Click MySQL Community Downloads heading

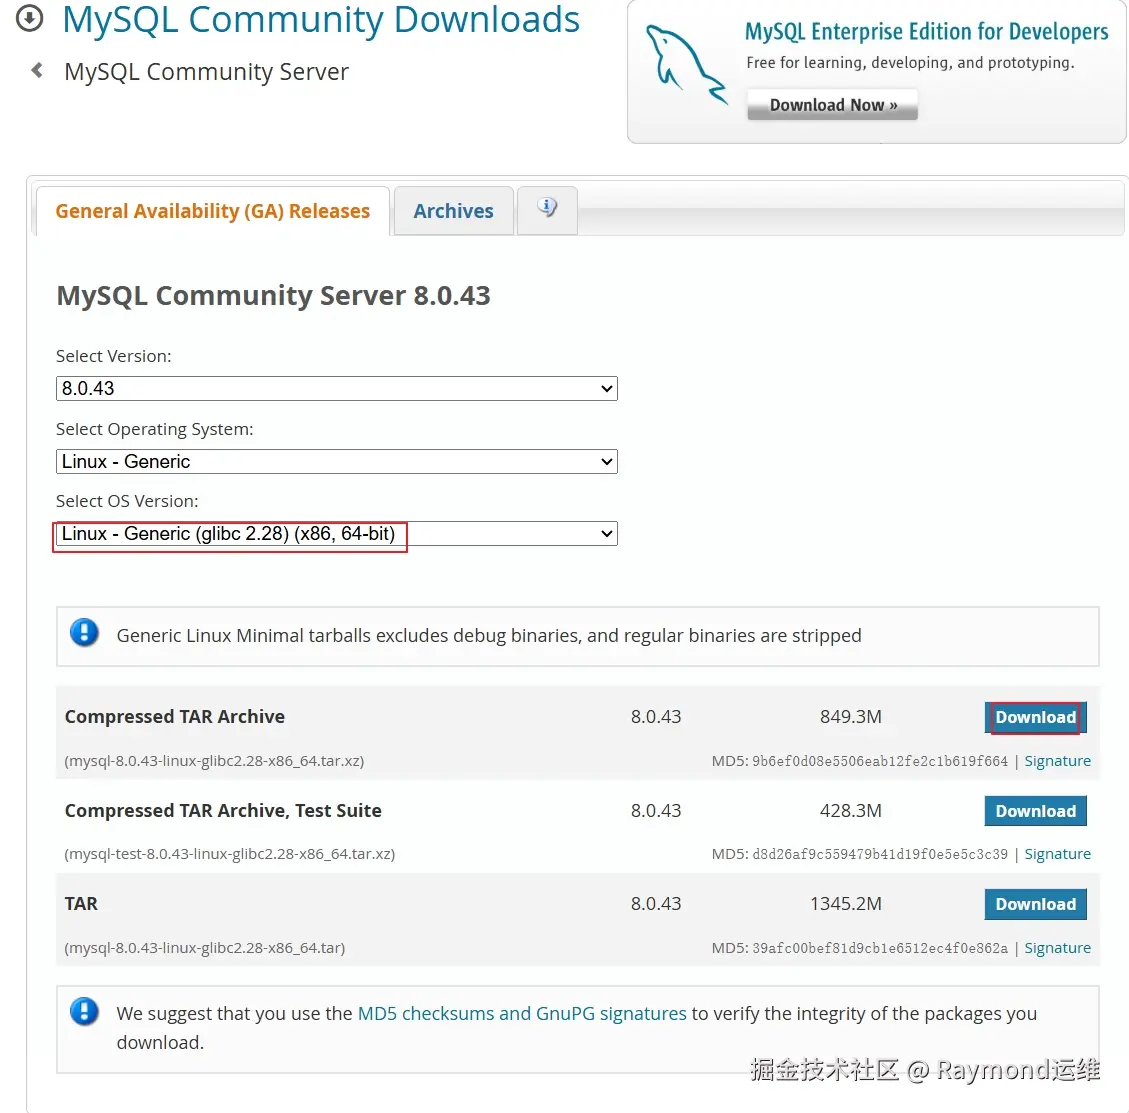[321, 19]
